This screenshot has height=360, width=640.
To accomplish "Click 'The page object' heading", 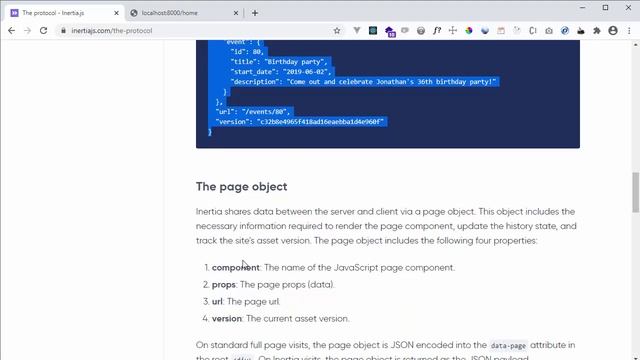I will (241, 187).
